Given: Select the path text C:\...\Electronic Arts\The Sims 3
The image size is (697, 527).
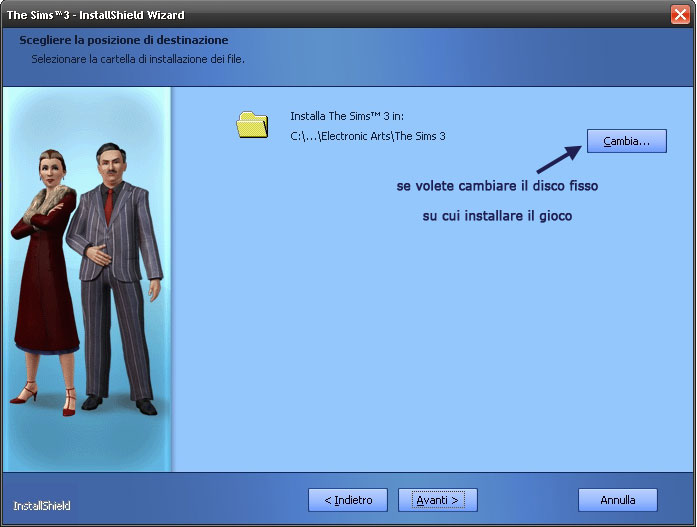Looking at the screenshot, I should 368,136.
